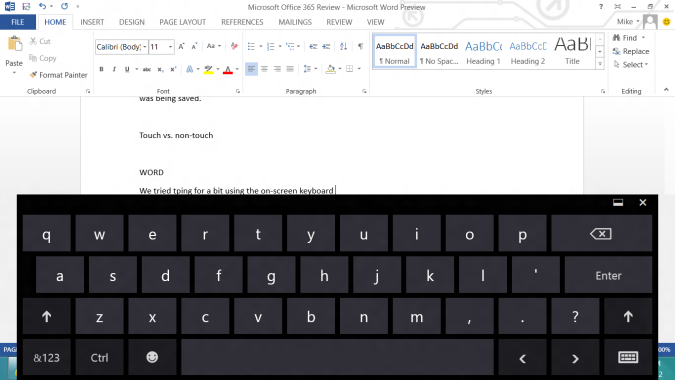Switch to the INSERT tab
Image resolution: width=675 pixels, height=380 pixels.
click(x=92, y=22)
